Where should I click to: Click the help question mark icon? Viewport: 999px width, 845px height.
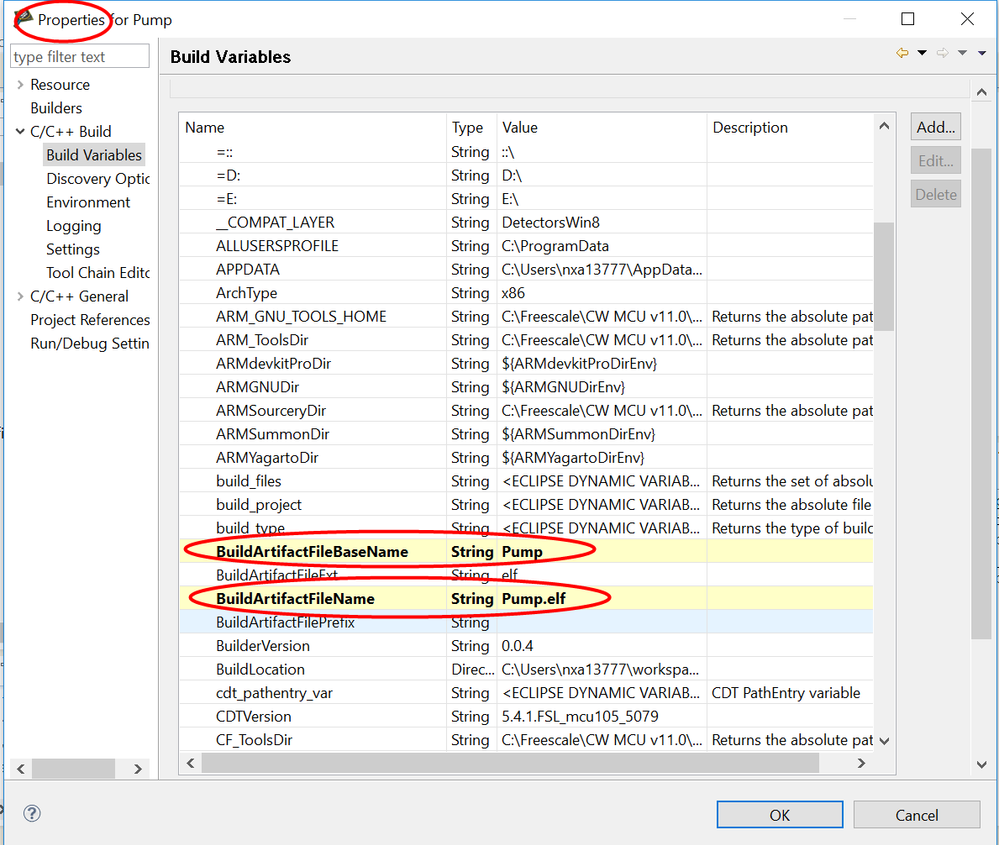pyautogui.click(x=32, y=813)
